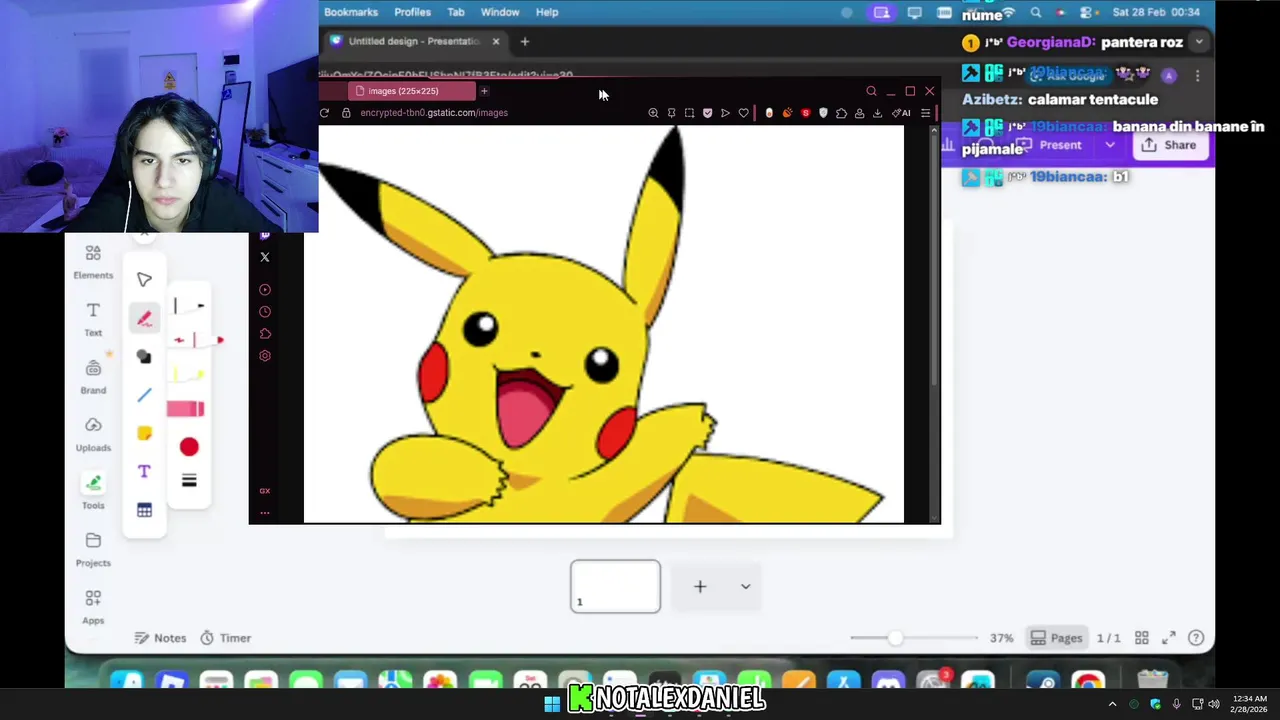Open Twitch in Opera GX sidebar
Screen dimensions: 1280x720
(265, 235)
